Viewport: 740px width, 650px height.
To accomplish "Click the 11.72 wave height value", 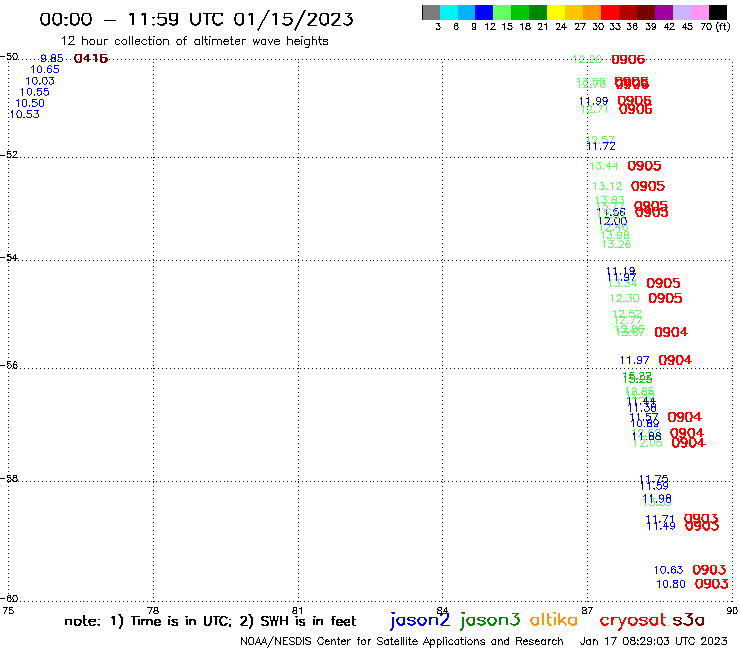I will click(x=601, y=146).
